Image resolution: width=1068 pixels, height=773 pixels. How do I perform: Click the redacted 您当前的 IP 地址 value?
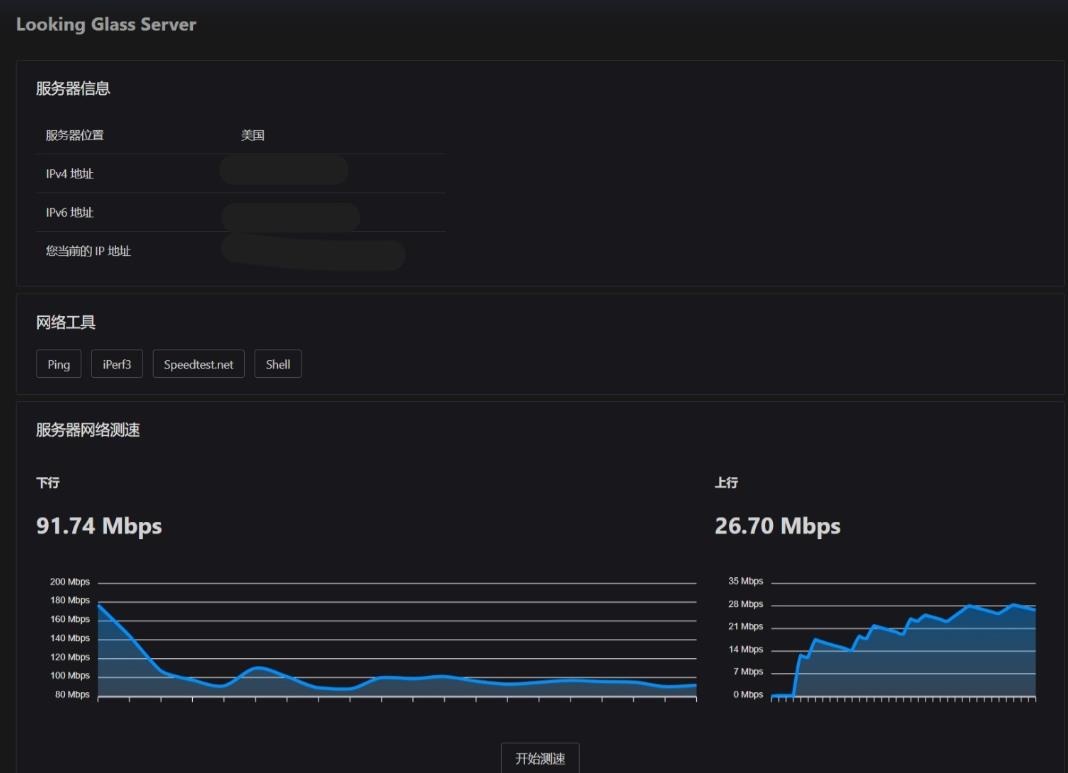(x=313, y=252)
